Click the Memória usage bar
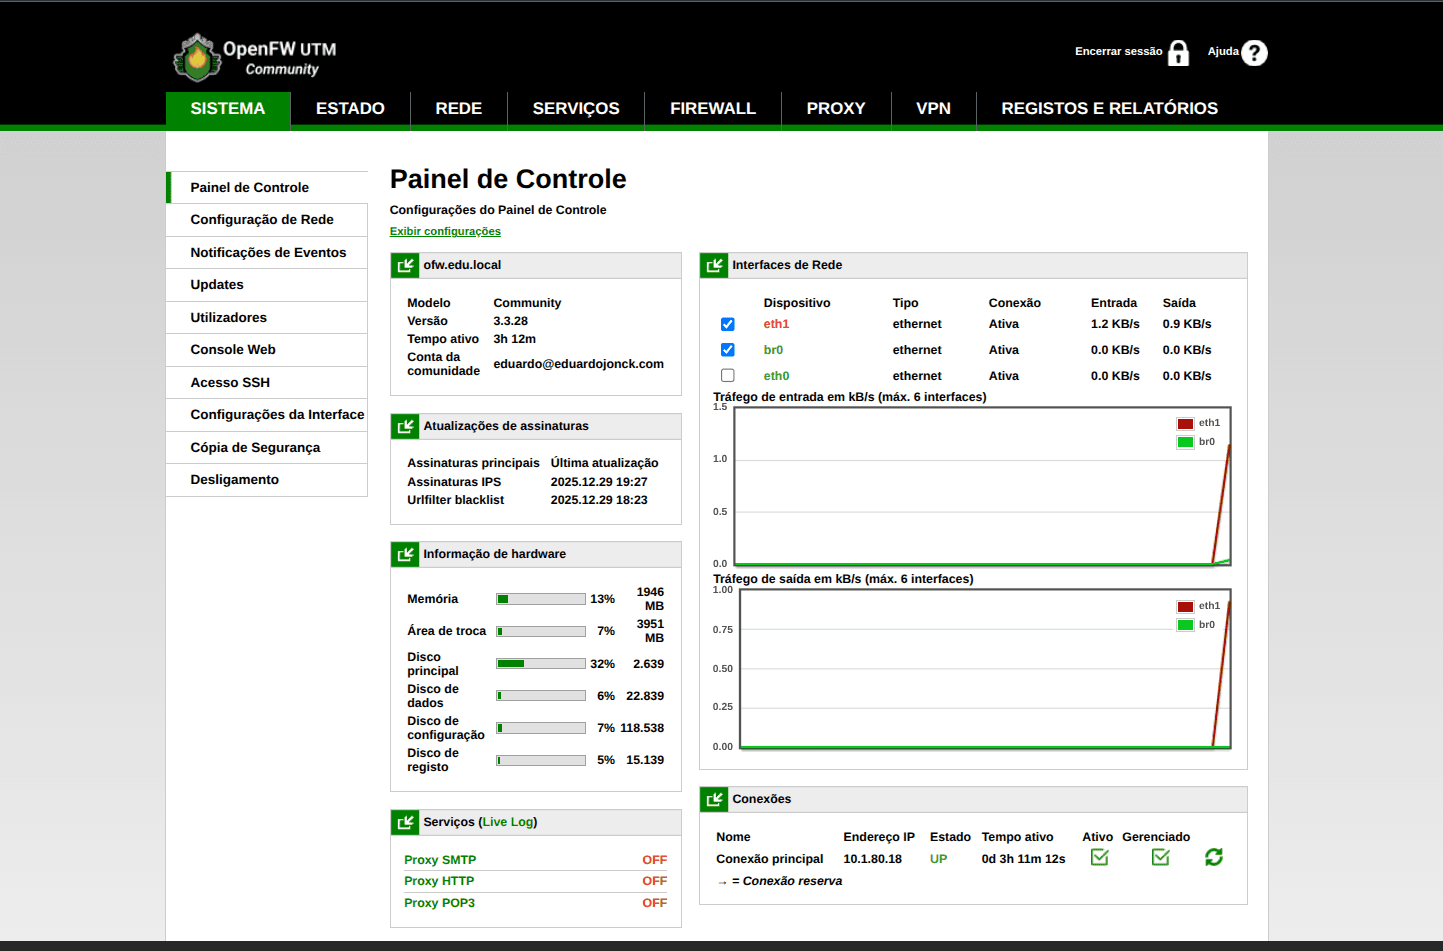1443x951 pixels. point(541,599)
